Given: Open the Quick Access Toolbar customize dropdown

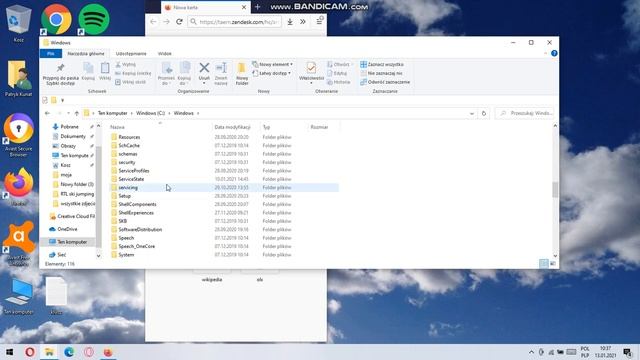Looking at the screenshot, I should (x=62, y=100).
